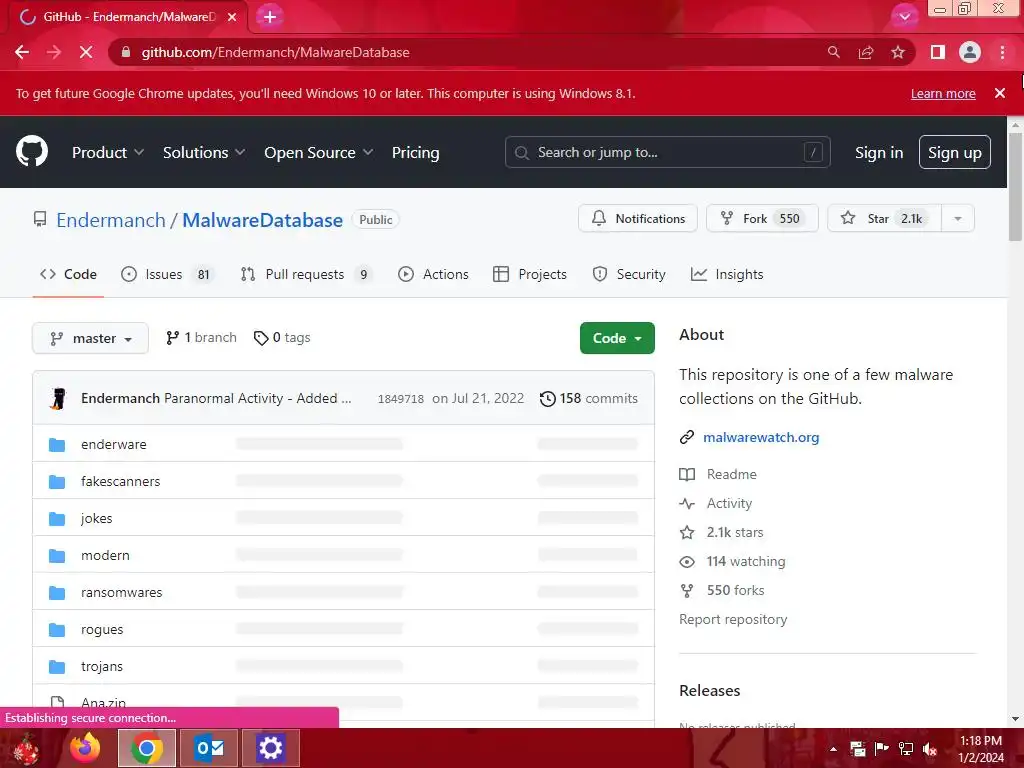The image size is (1024, 768).
Task: Click the Pricing link
Action: (415, 152)
